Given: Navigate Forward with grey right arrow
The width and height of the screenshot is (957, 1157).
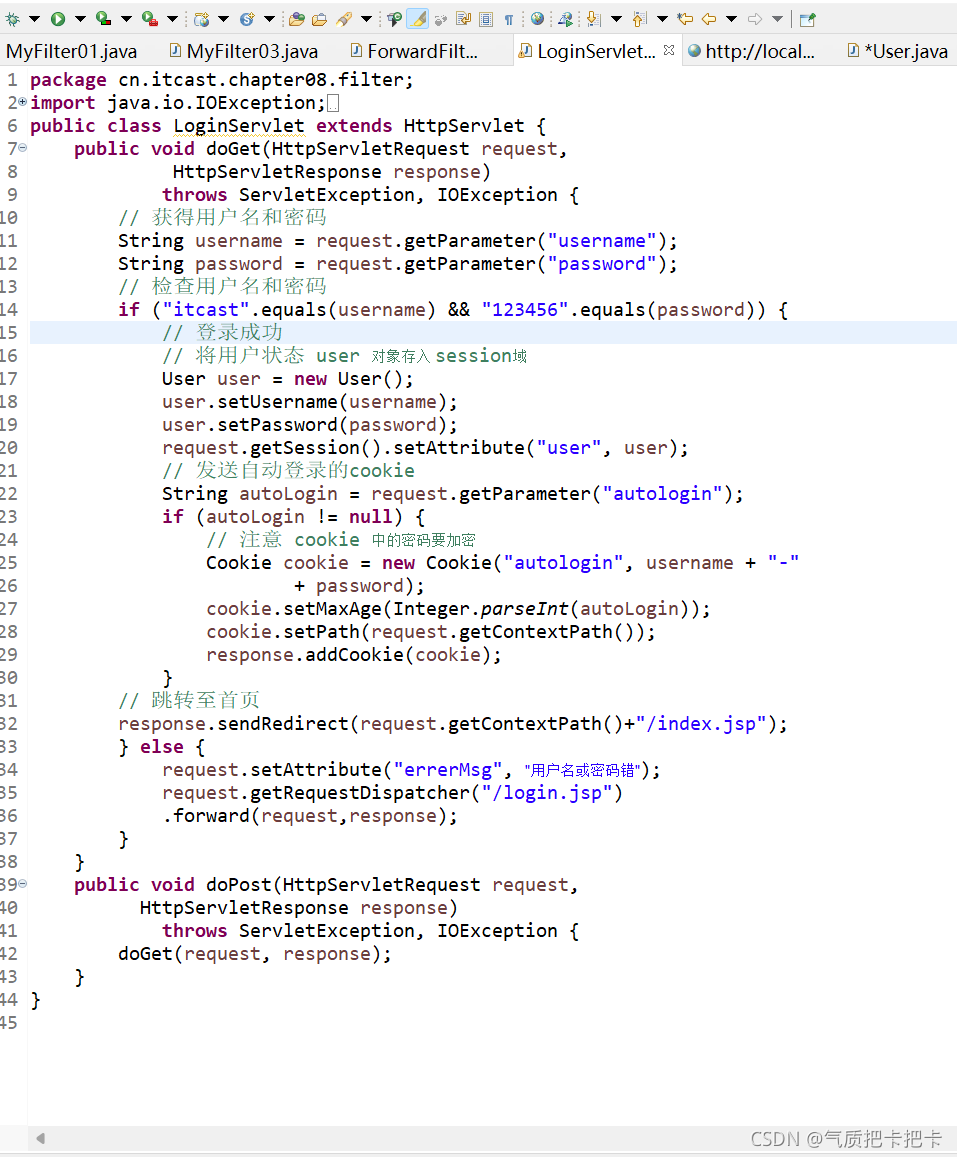Looking at the screenshot, I should pyautogui.click(x=755, y=18).
